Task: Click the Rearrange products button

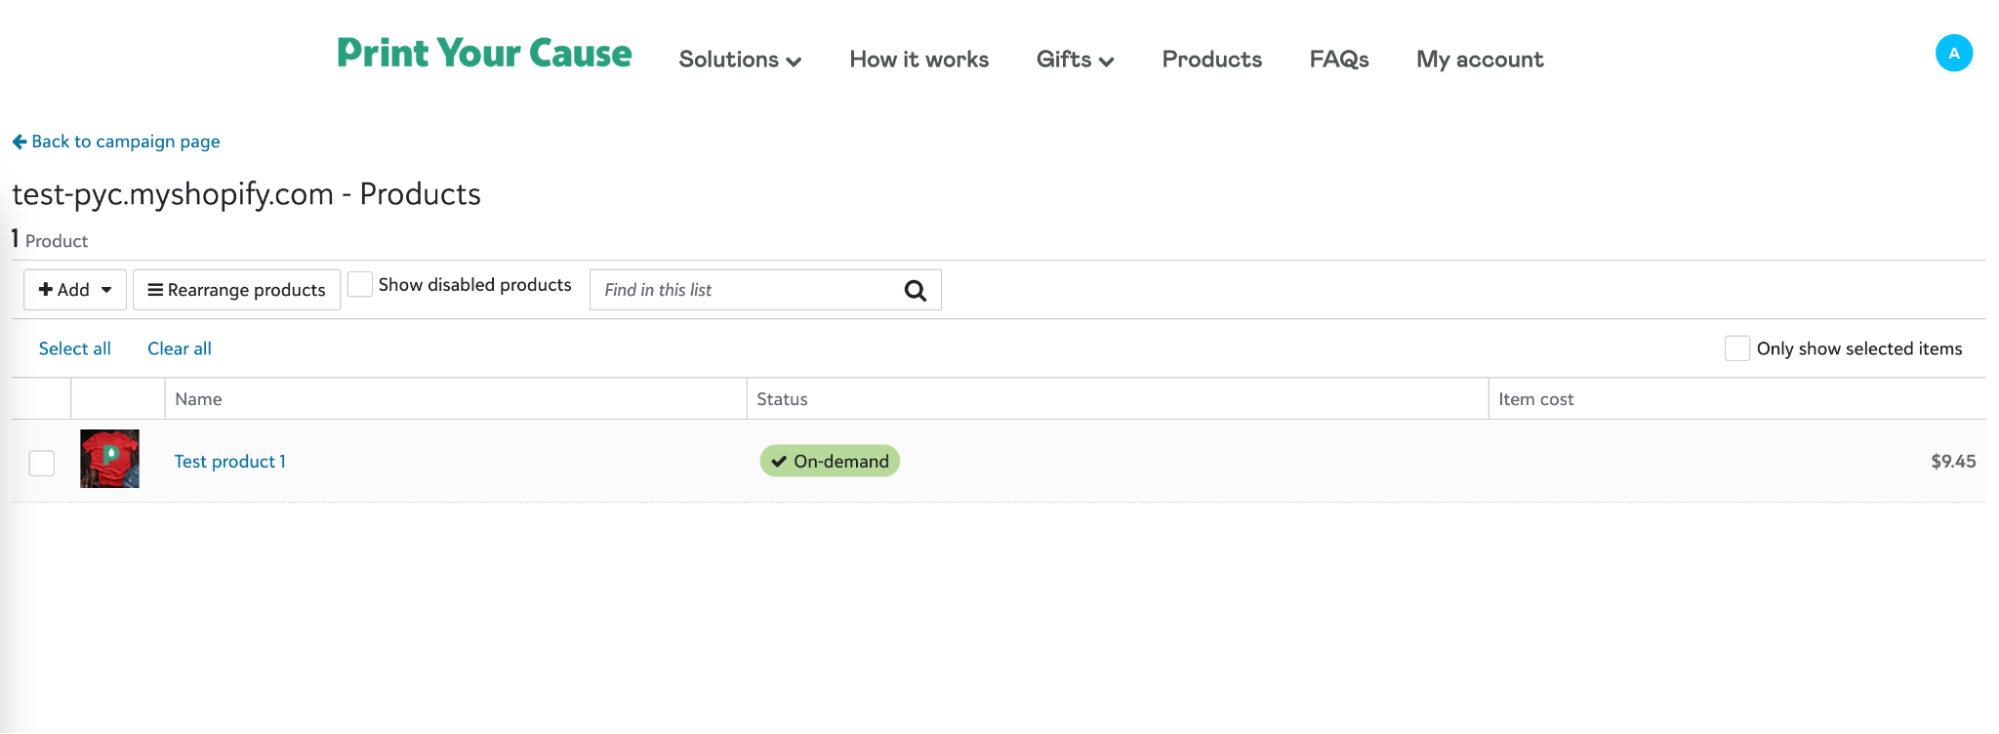Action: click(237, 290)
